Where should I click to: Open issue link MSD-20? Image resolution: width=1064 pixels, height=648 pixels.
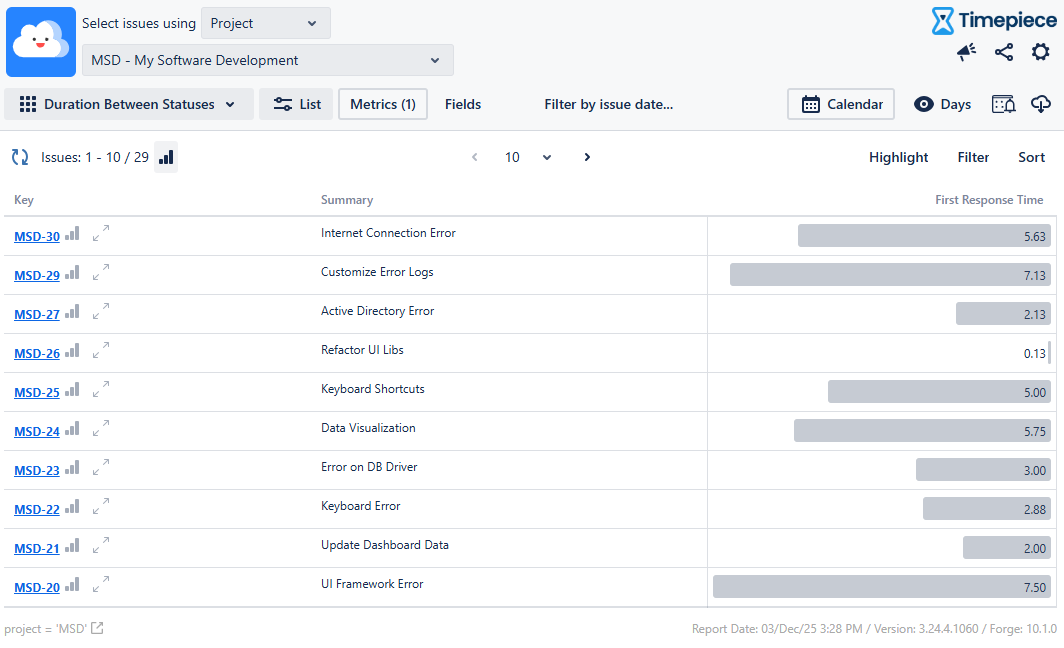click(x=37, y=588)
